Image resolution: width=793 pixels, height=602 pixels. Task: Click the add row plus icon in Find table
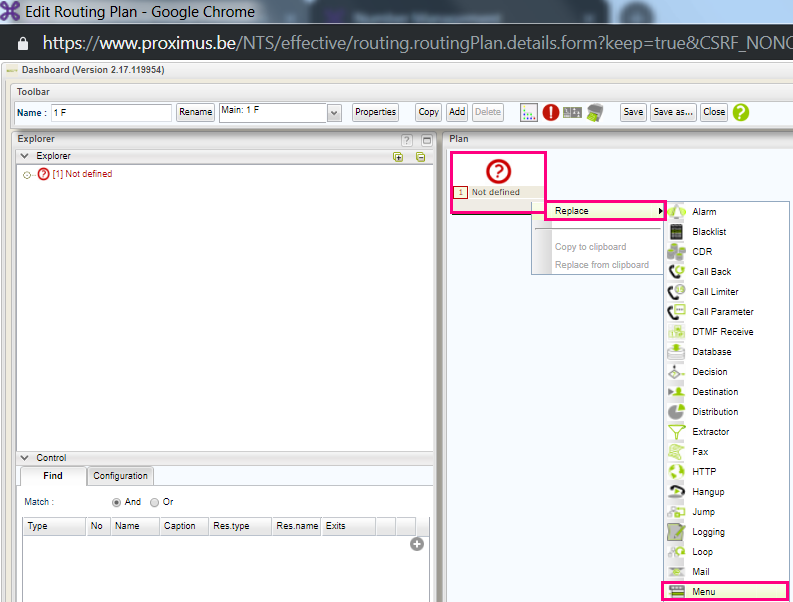click(x=417, y=544)
